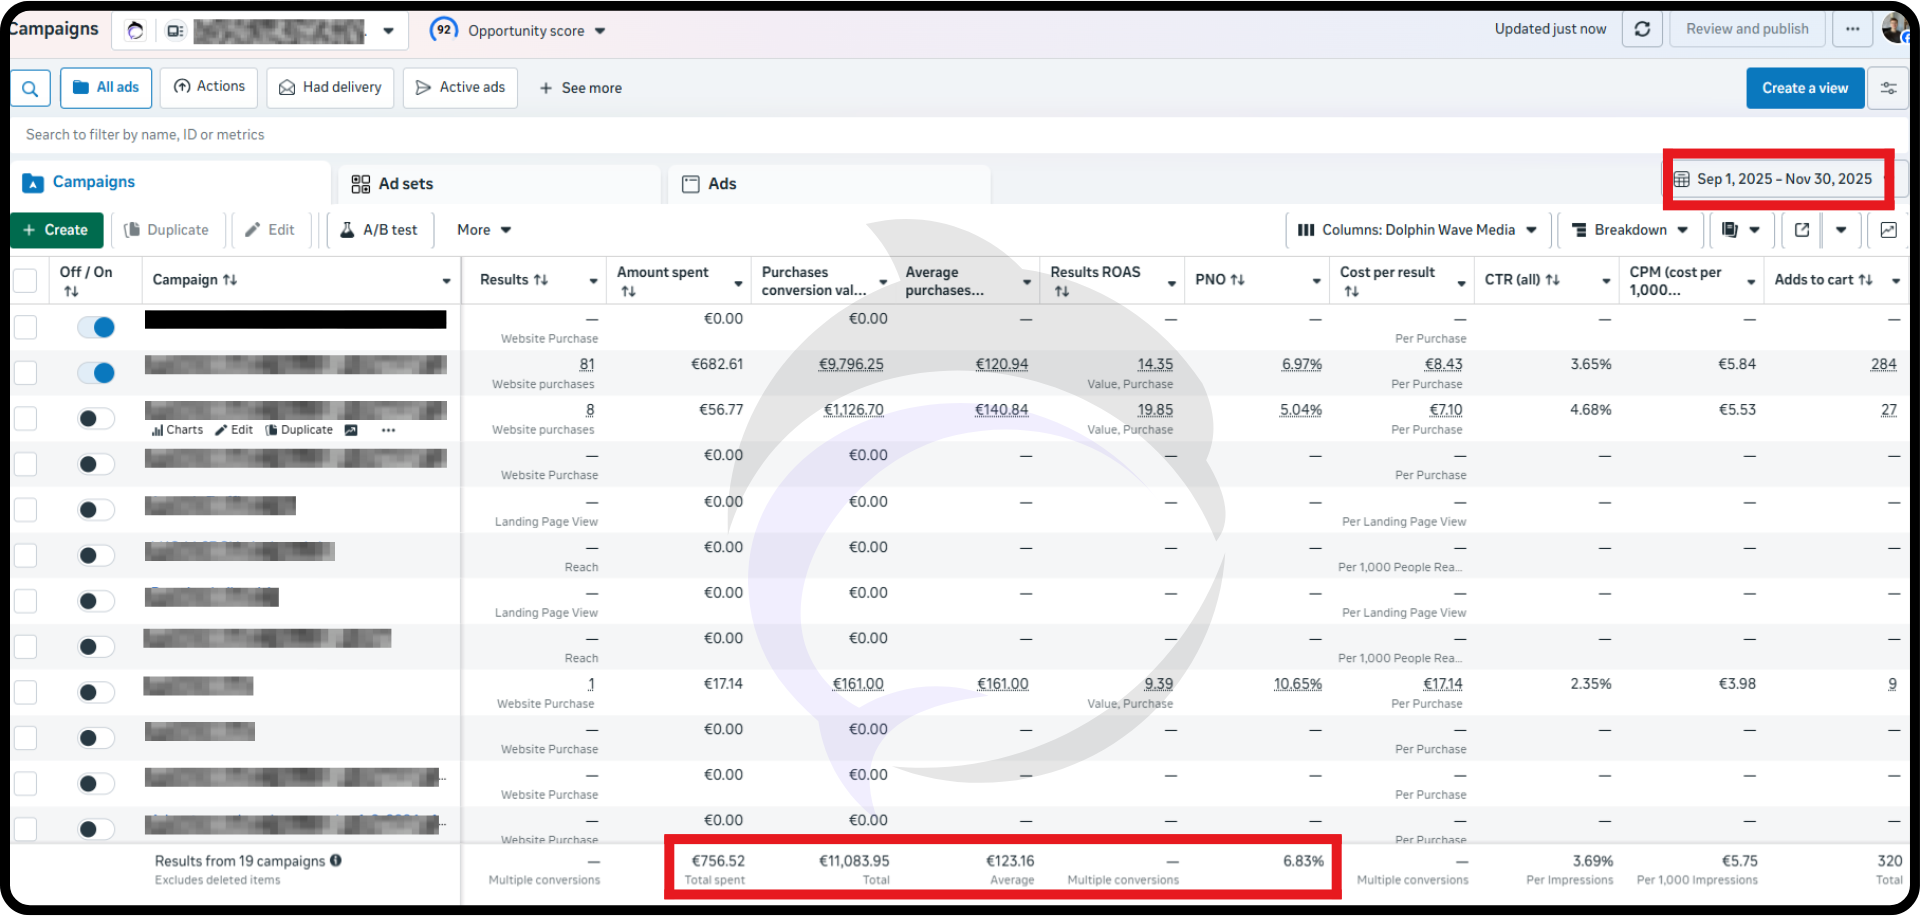Turn off the campaign with 81 website purchases
Image resolution: width=1920 pixels, height=918 pixels.
[x=96, y=373]
